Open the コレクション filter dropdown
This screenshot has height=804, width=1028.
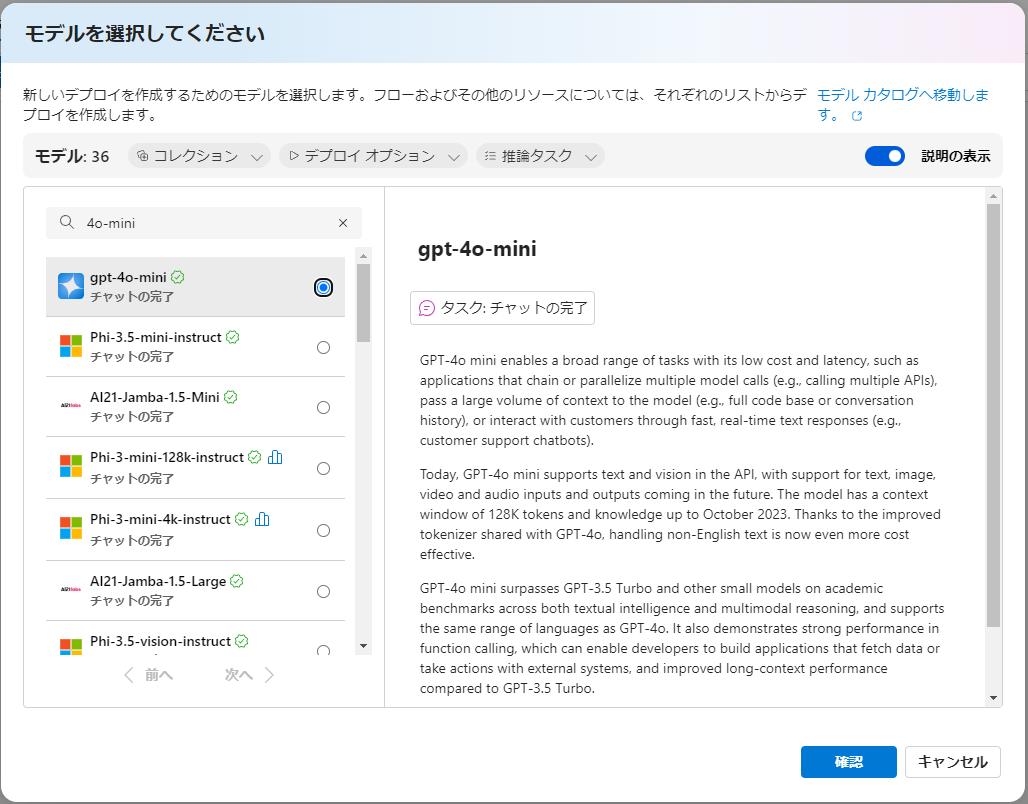pyautogui.click(x=199, y=155)
